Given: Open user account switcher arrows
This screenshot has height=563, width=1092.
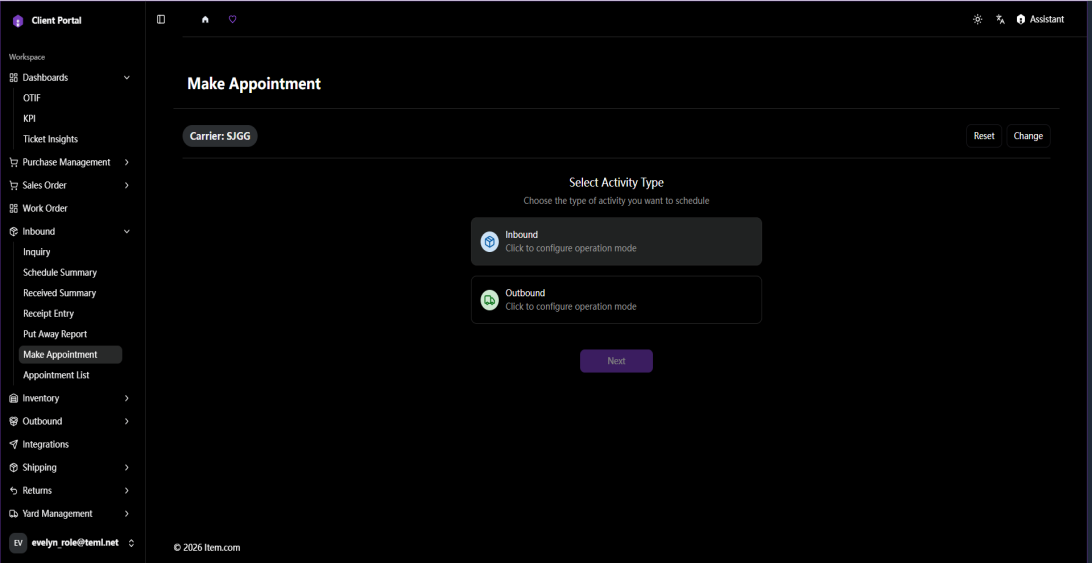Looking at the screenshot, I should click(131, 543).
